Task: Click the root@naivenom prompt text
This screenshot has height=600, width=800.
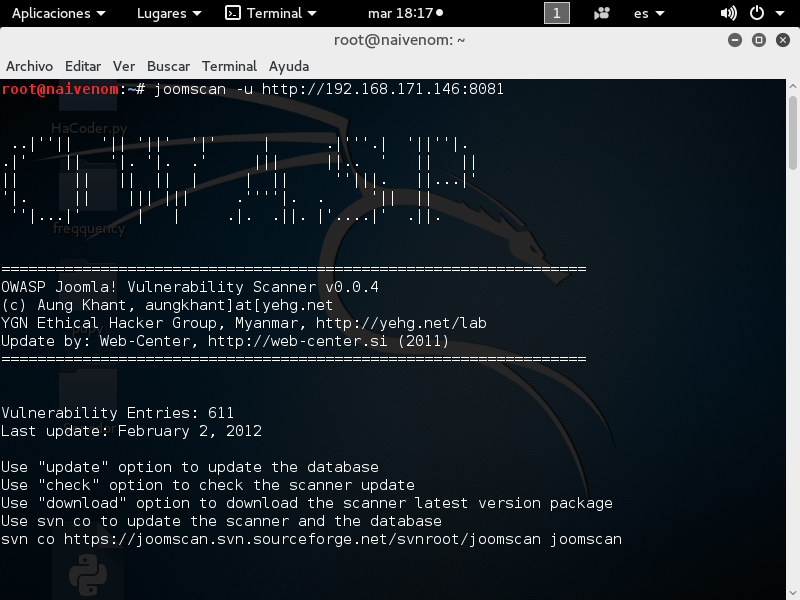Action: (60, 89)
